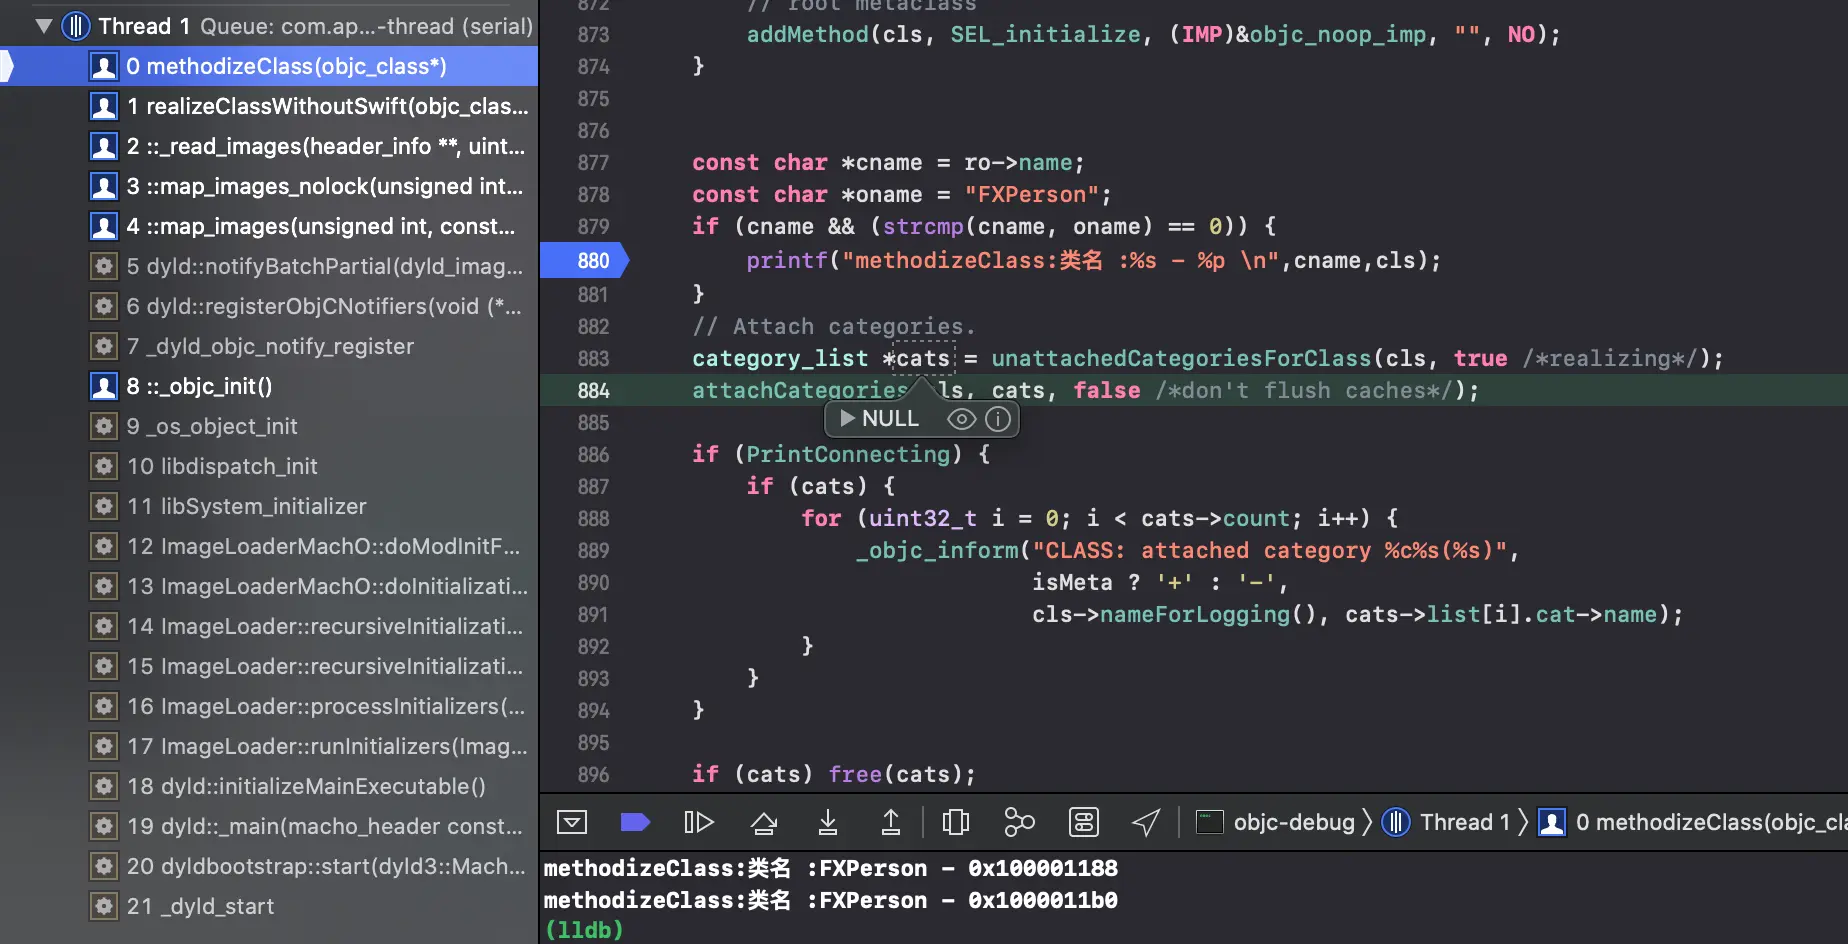Open objc-debug process in jump bar
This screenshot has height=944, width=1848.
click(1276, 822)
